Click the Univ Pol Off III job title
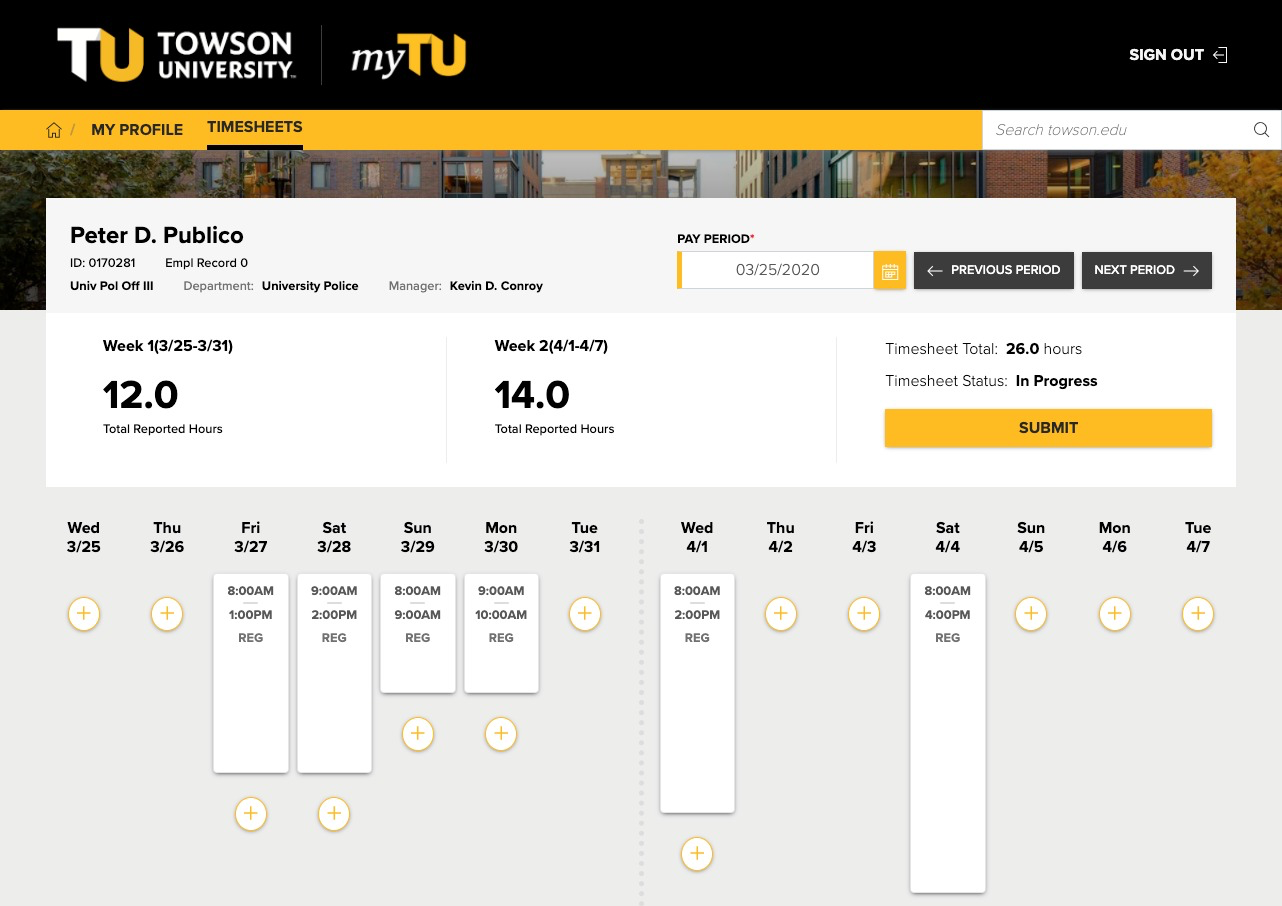1282x906 pixels. tap(112, 286)
